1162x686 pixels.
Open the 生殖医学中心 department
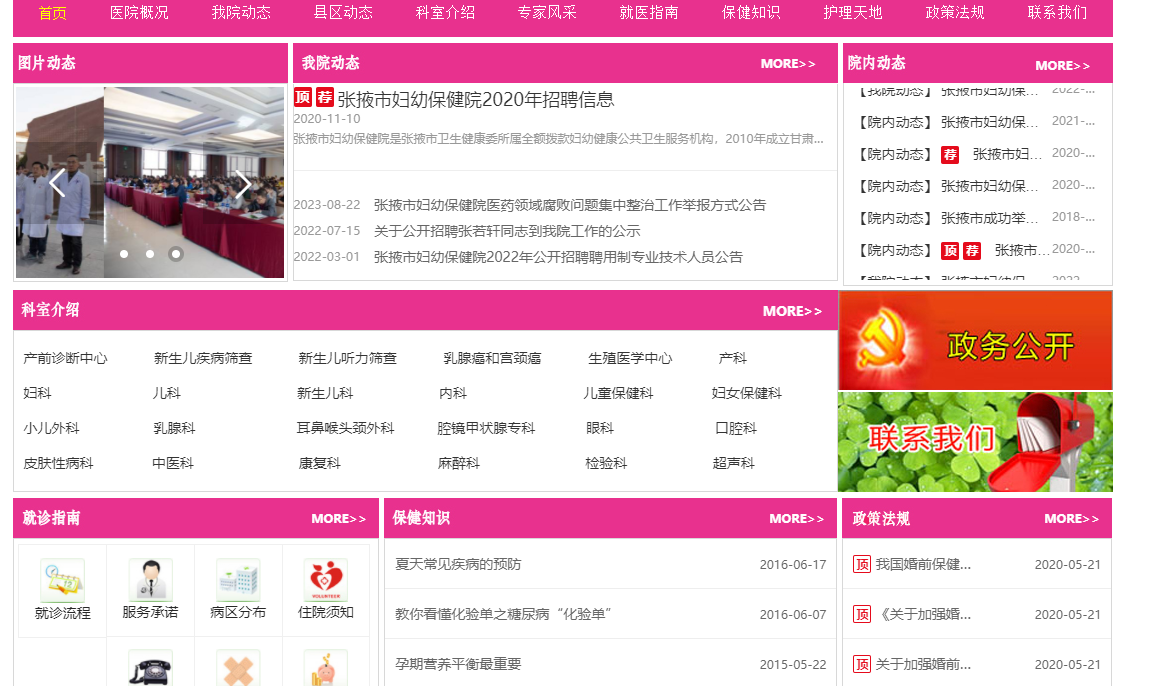coord(630,359)
